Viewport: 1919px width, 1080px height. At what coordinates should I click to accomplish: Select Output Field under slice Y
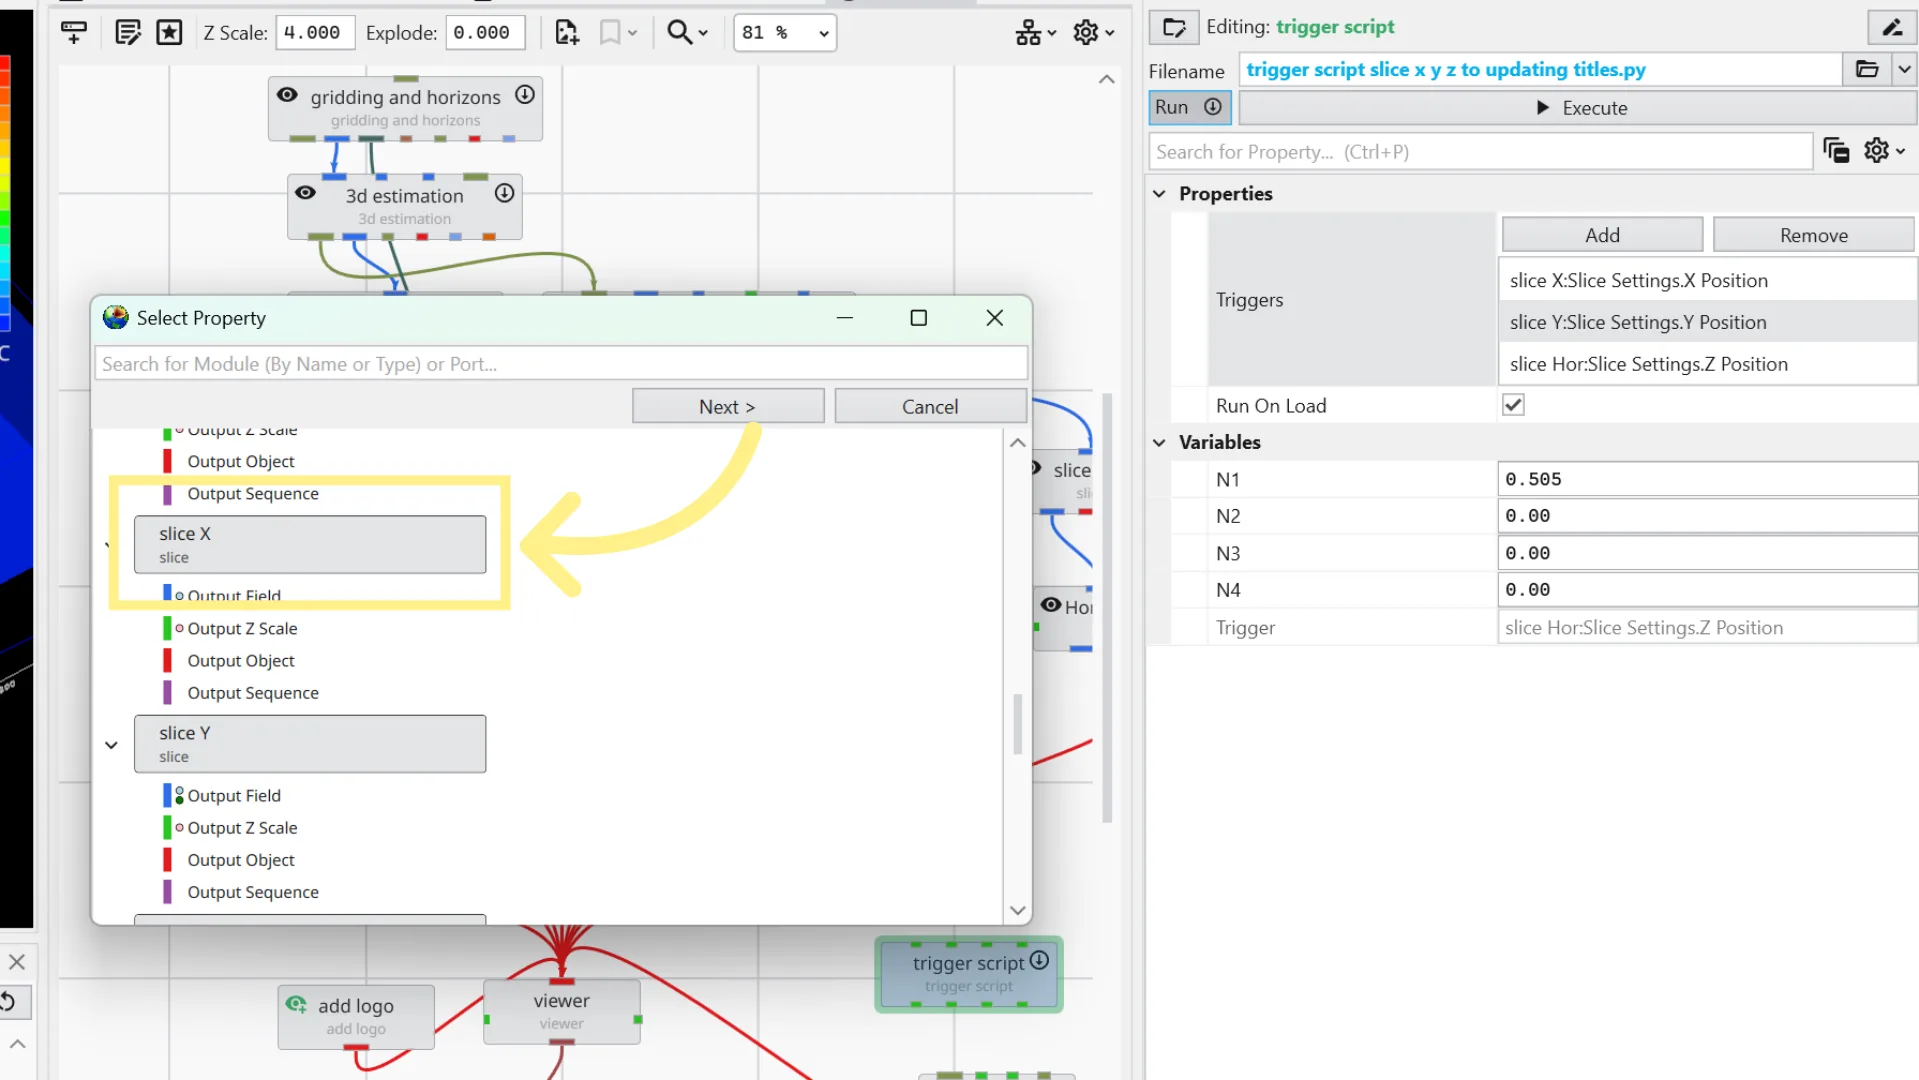234,795
